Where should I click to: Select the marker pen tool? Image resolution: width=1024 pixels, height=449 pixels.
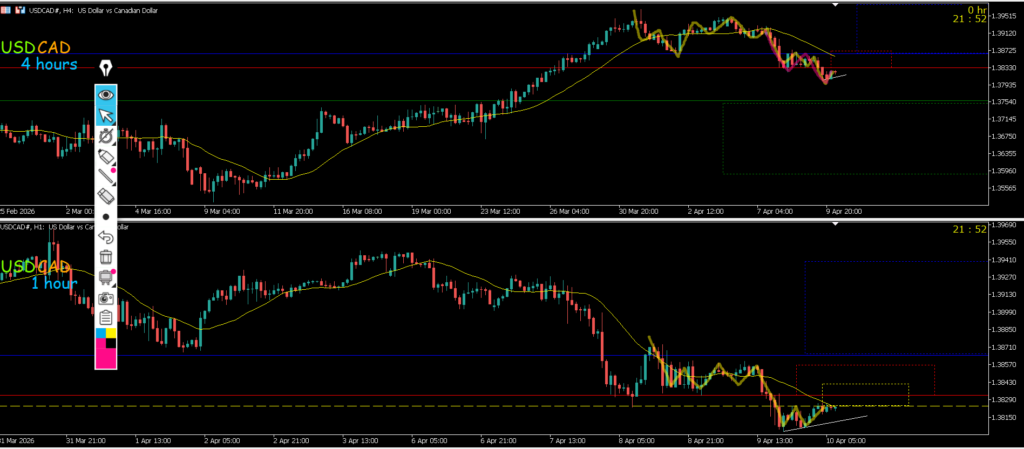click(x=106, y=157)
